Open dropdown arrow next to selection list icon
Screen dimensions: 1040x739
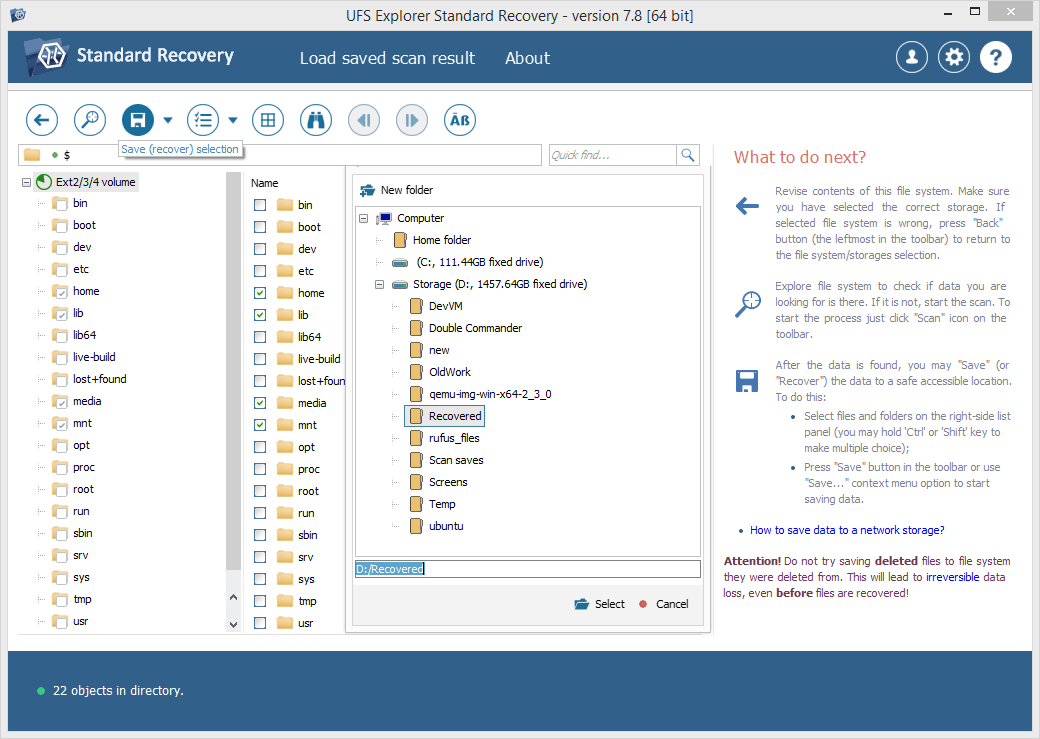click(x=233, y=120)
